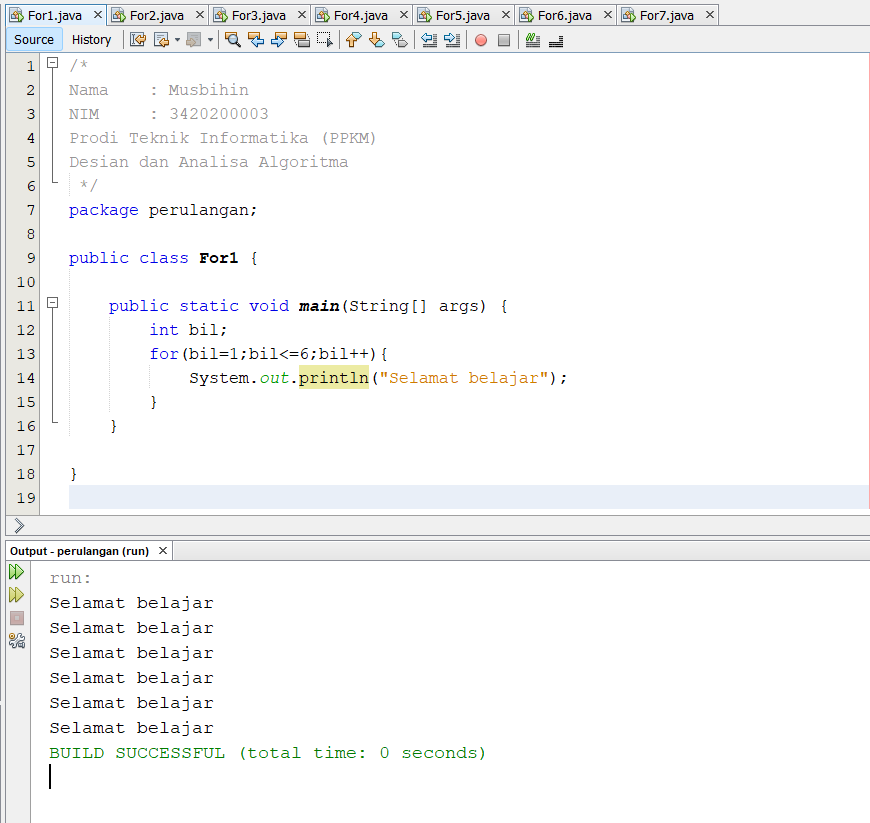Click the Back navigation icon
The height and width of the screenshot is (823, 870).
(161, 40)
